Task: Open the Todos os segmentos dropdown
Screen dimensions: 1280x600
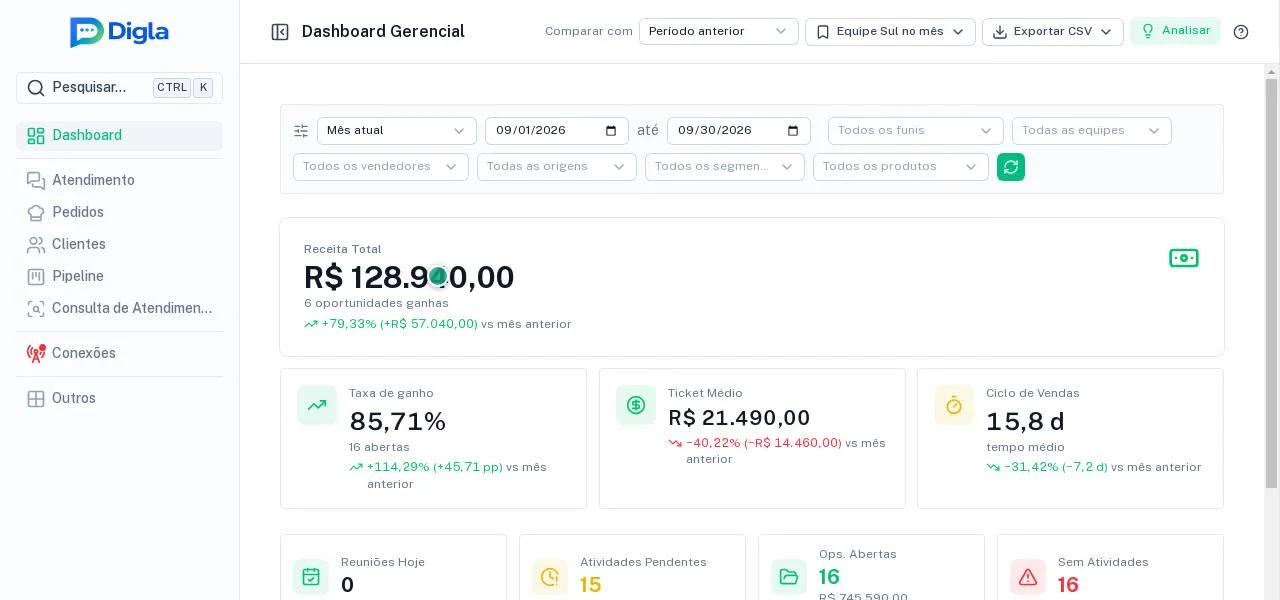Action: [x=725, y=167]
